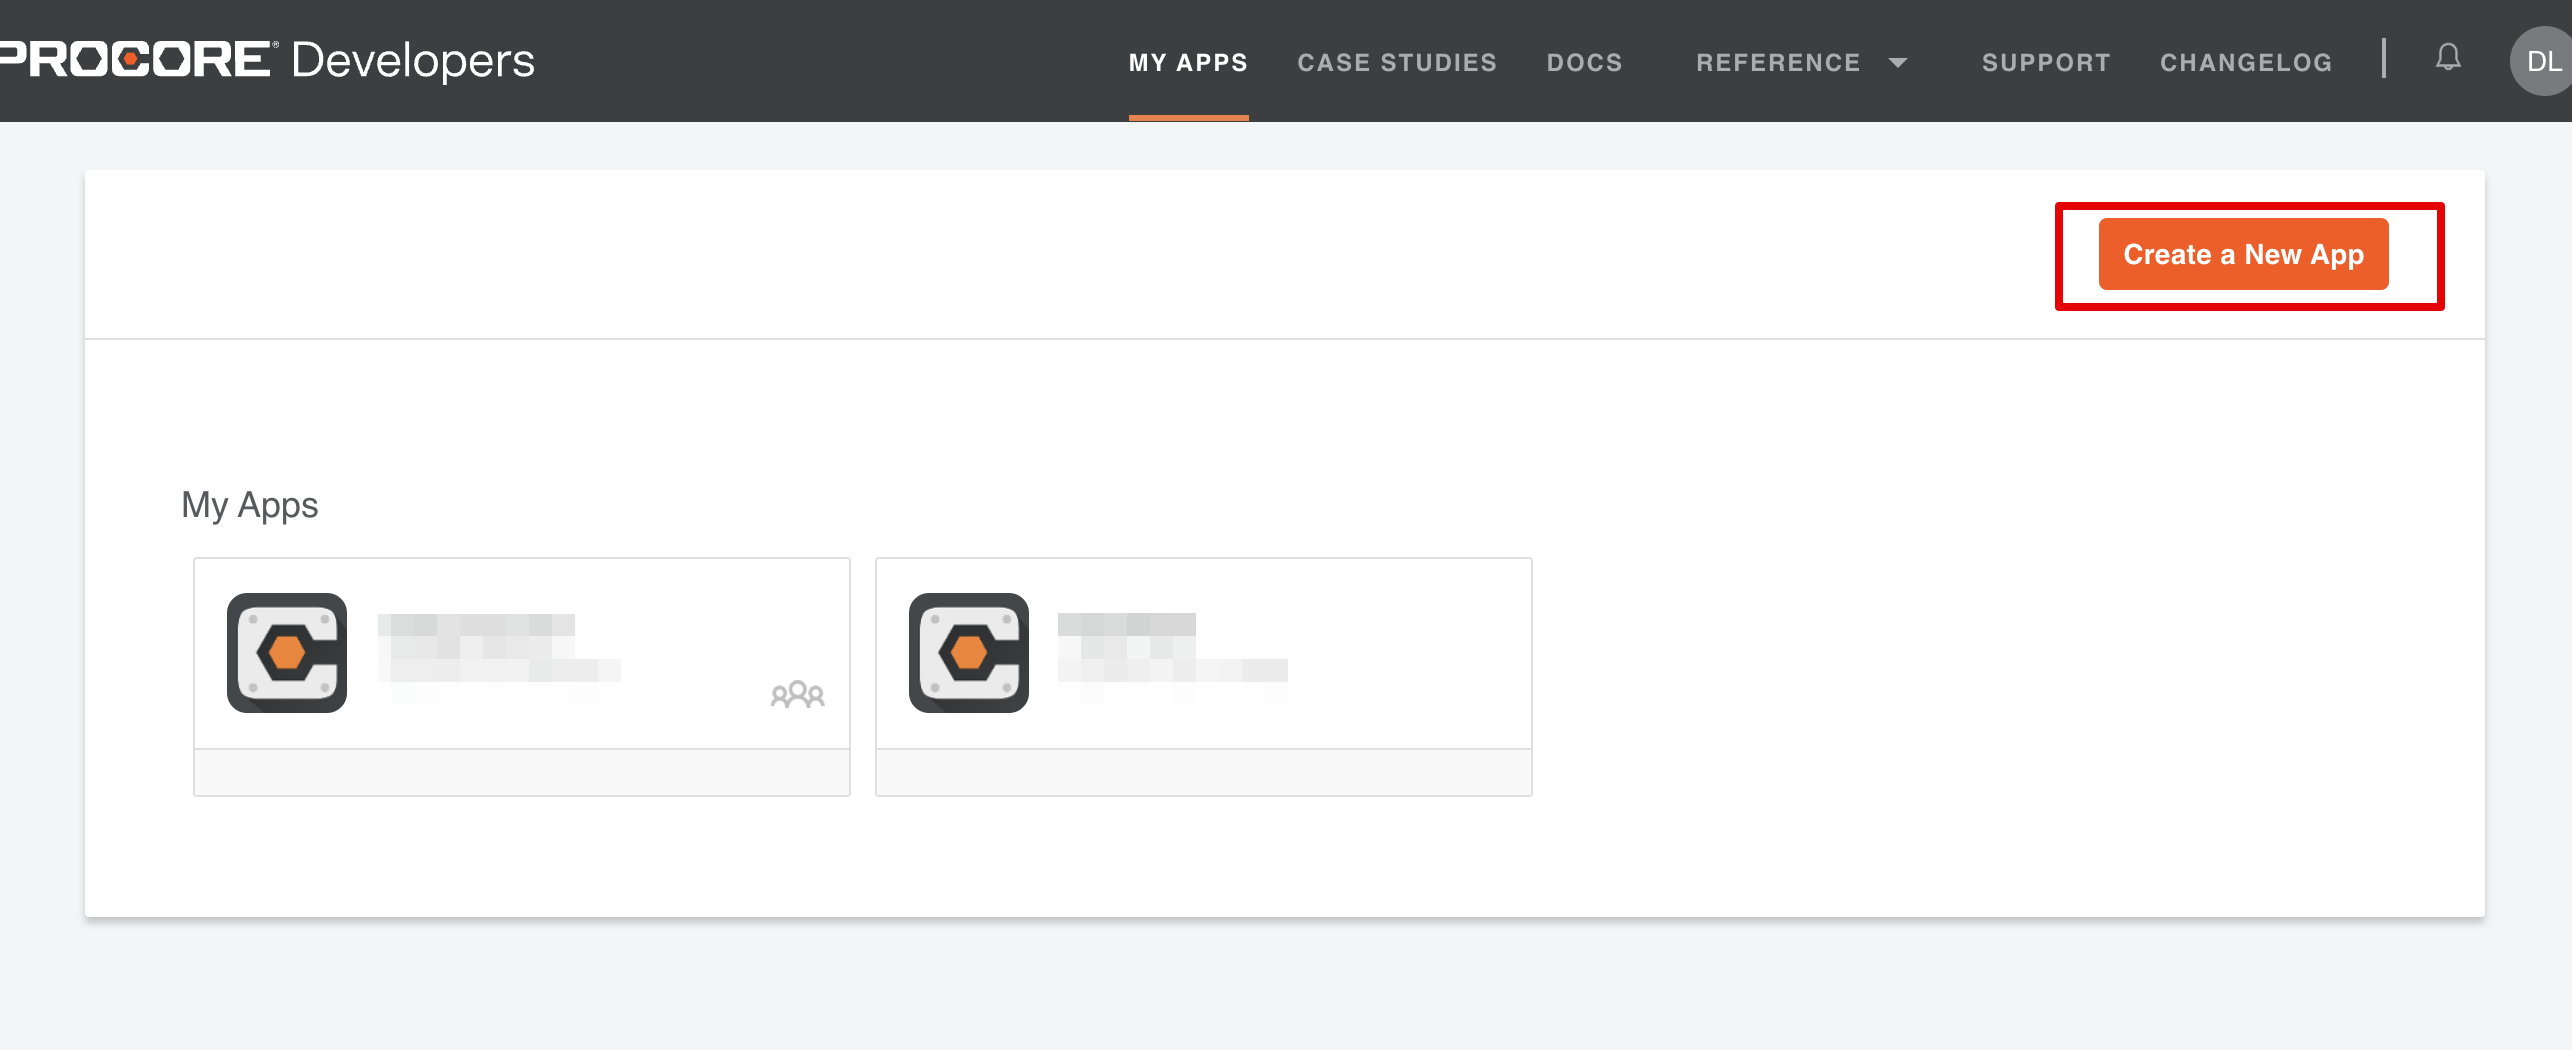Click the second app's wrench icon
This screenshot has width=2572, height=1050.
969,653
